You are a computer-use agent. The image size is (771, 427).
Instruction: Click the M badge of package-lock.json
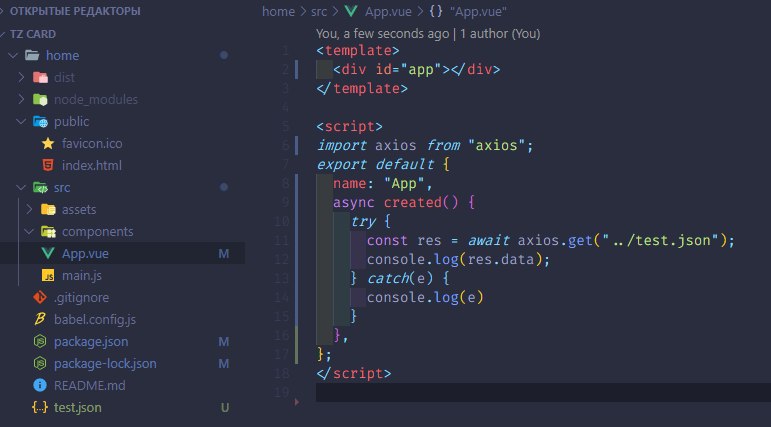[x=224, y=364]
